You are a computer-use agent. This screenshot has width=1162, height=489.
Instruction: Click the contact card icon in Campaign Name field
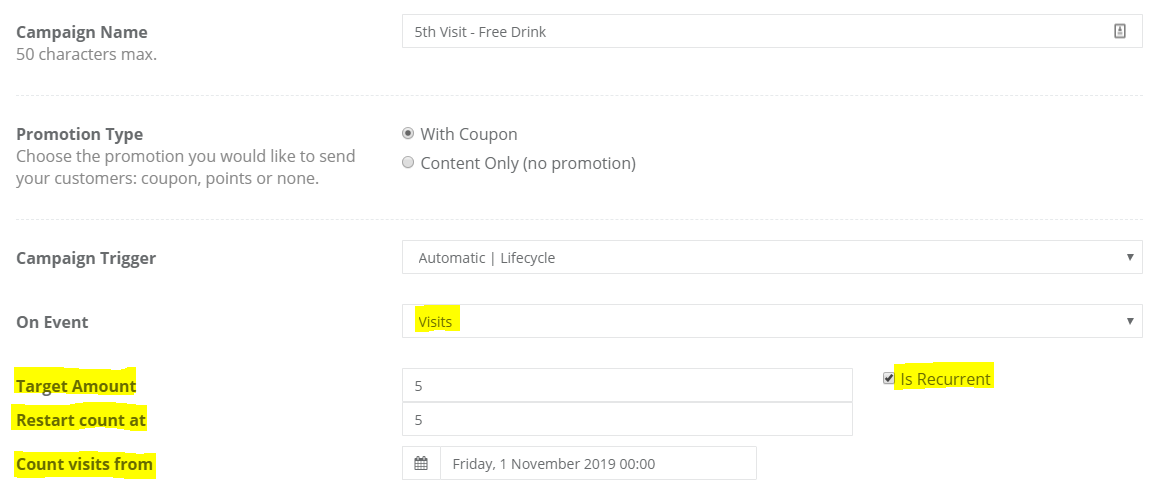[x=1120, y=31]
